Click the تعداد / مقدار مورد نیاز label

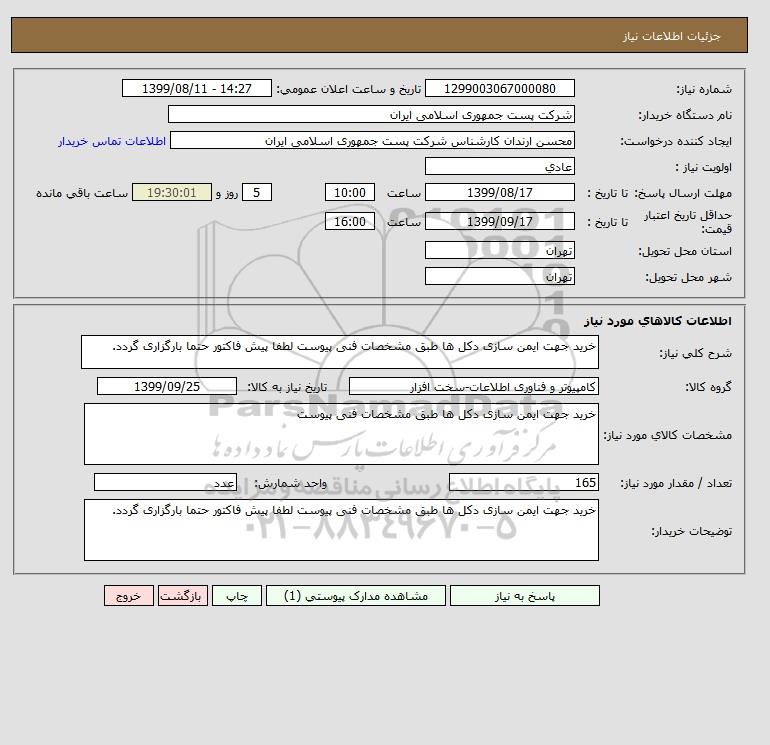(x=676, y=483)
